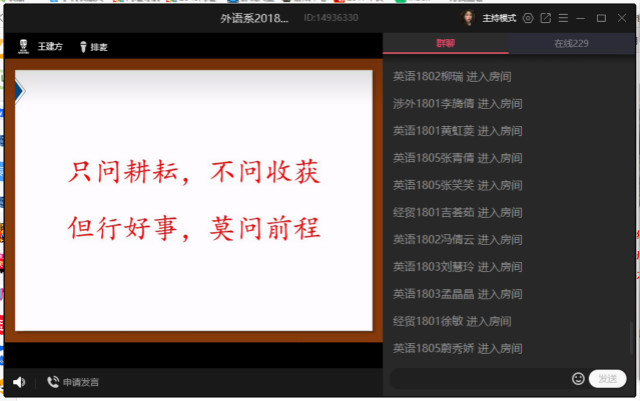Switch to the 群聊 group chat tab

click(445, 43)
